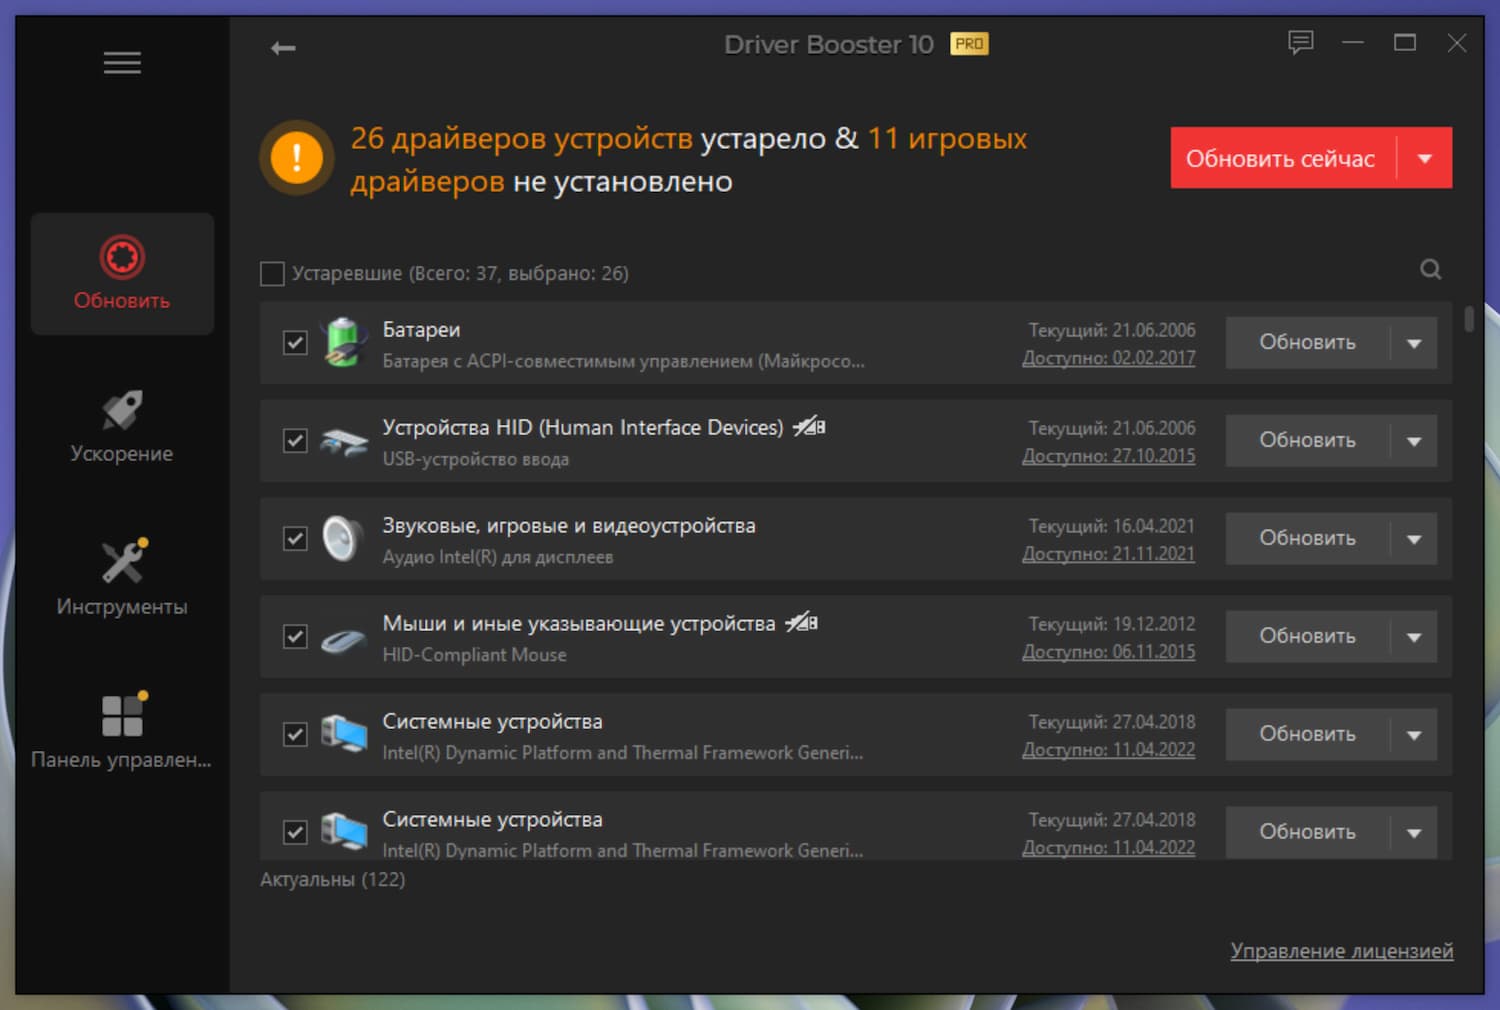Open Управление лицензией link
The height and width of the screenshot is (1010, 1500).
pos(1341,951)
